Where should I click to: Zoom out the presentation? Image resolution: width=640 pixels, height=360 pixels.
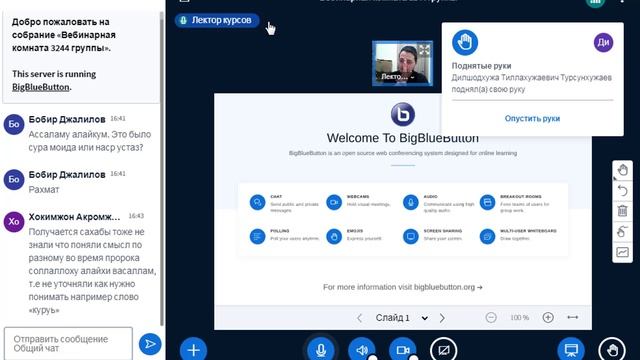coord(491,317)
